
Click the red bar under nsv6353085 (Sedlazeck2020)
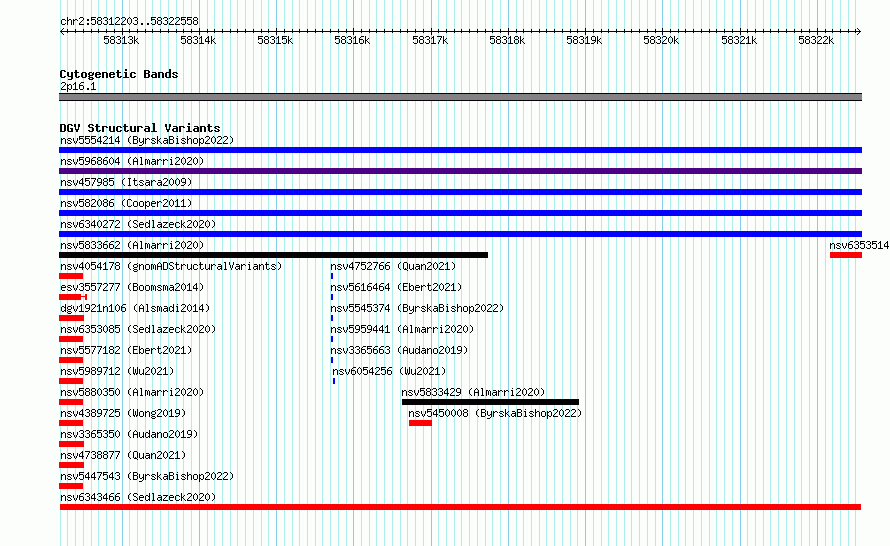point(71,339)
